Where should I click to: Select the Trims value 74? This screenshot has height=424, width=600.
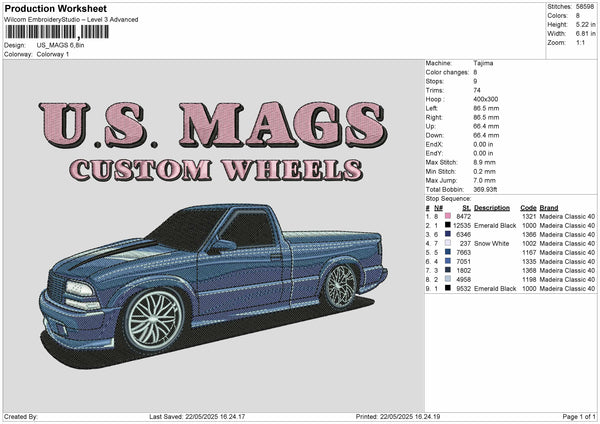point(477,90)
